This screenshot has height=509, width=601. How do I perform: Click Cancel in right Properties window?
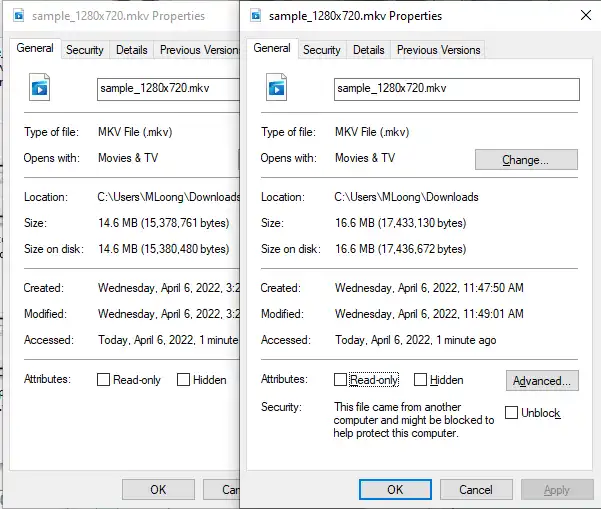tap(476, 489)
